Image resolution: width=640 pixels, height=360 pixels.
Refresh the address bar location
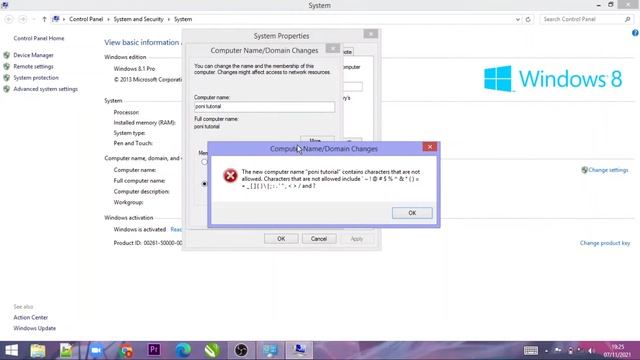coord(528,19)
